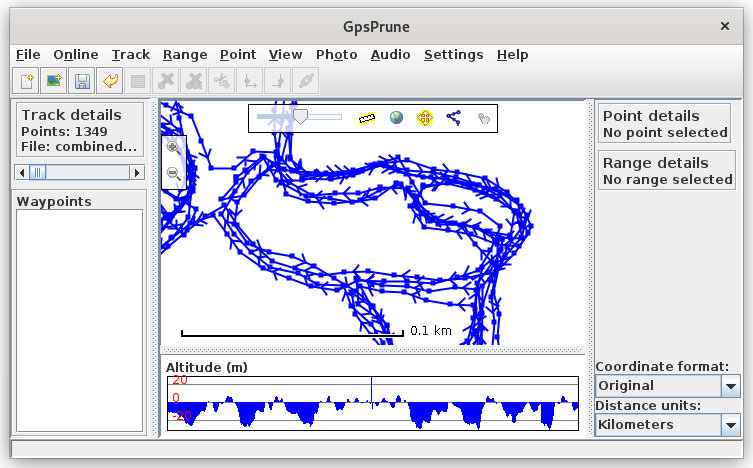Expand the Coordinate format dropdown
Image resolution: width=753 pixels, height=468 pixels.
(x=731, y=386)
